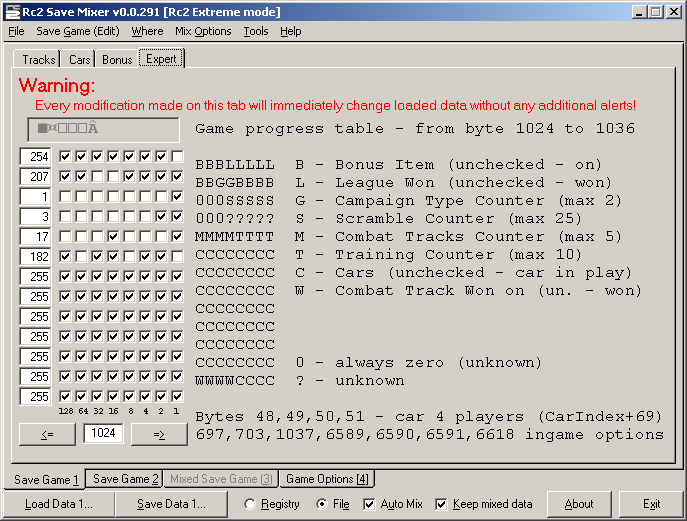Click the Save Data 1... button
This screenshot has height=521, width=687.
click(x=171, y=504)
